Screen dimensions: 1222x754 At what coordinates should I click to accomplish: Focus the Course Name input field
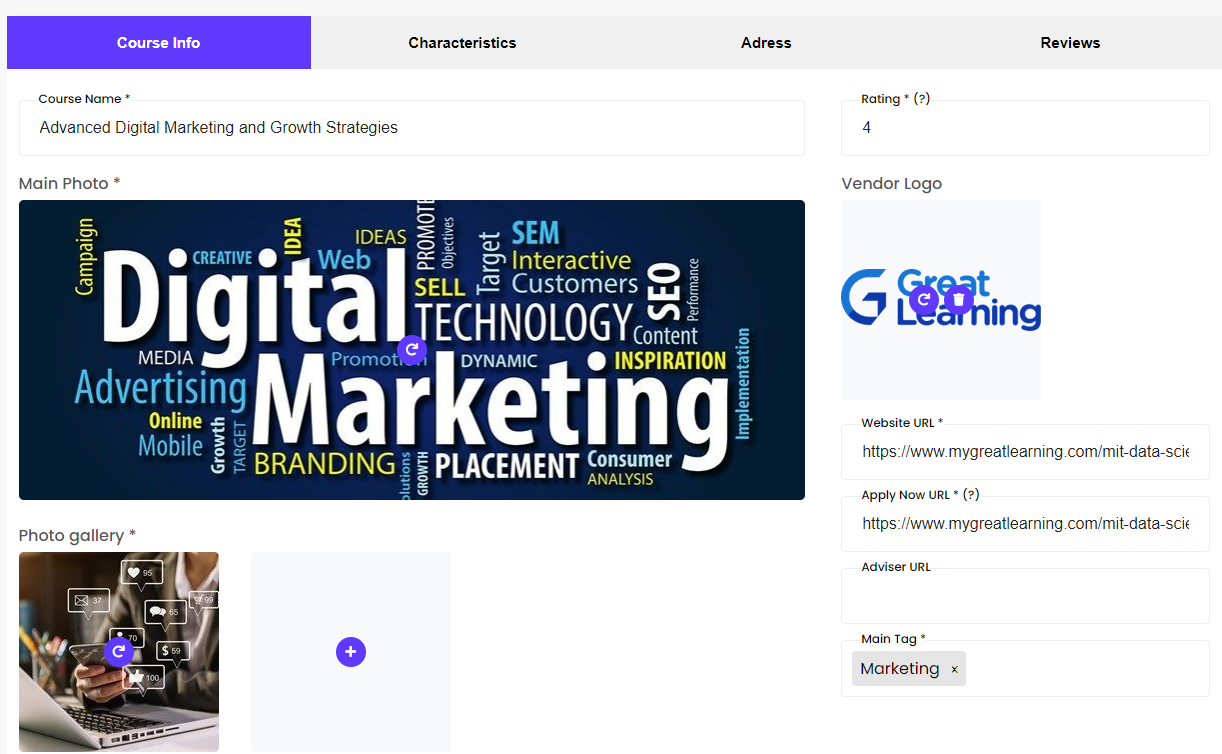411,128
